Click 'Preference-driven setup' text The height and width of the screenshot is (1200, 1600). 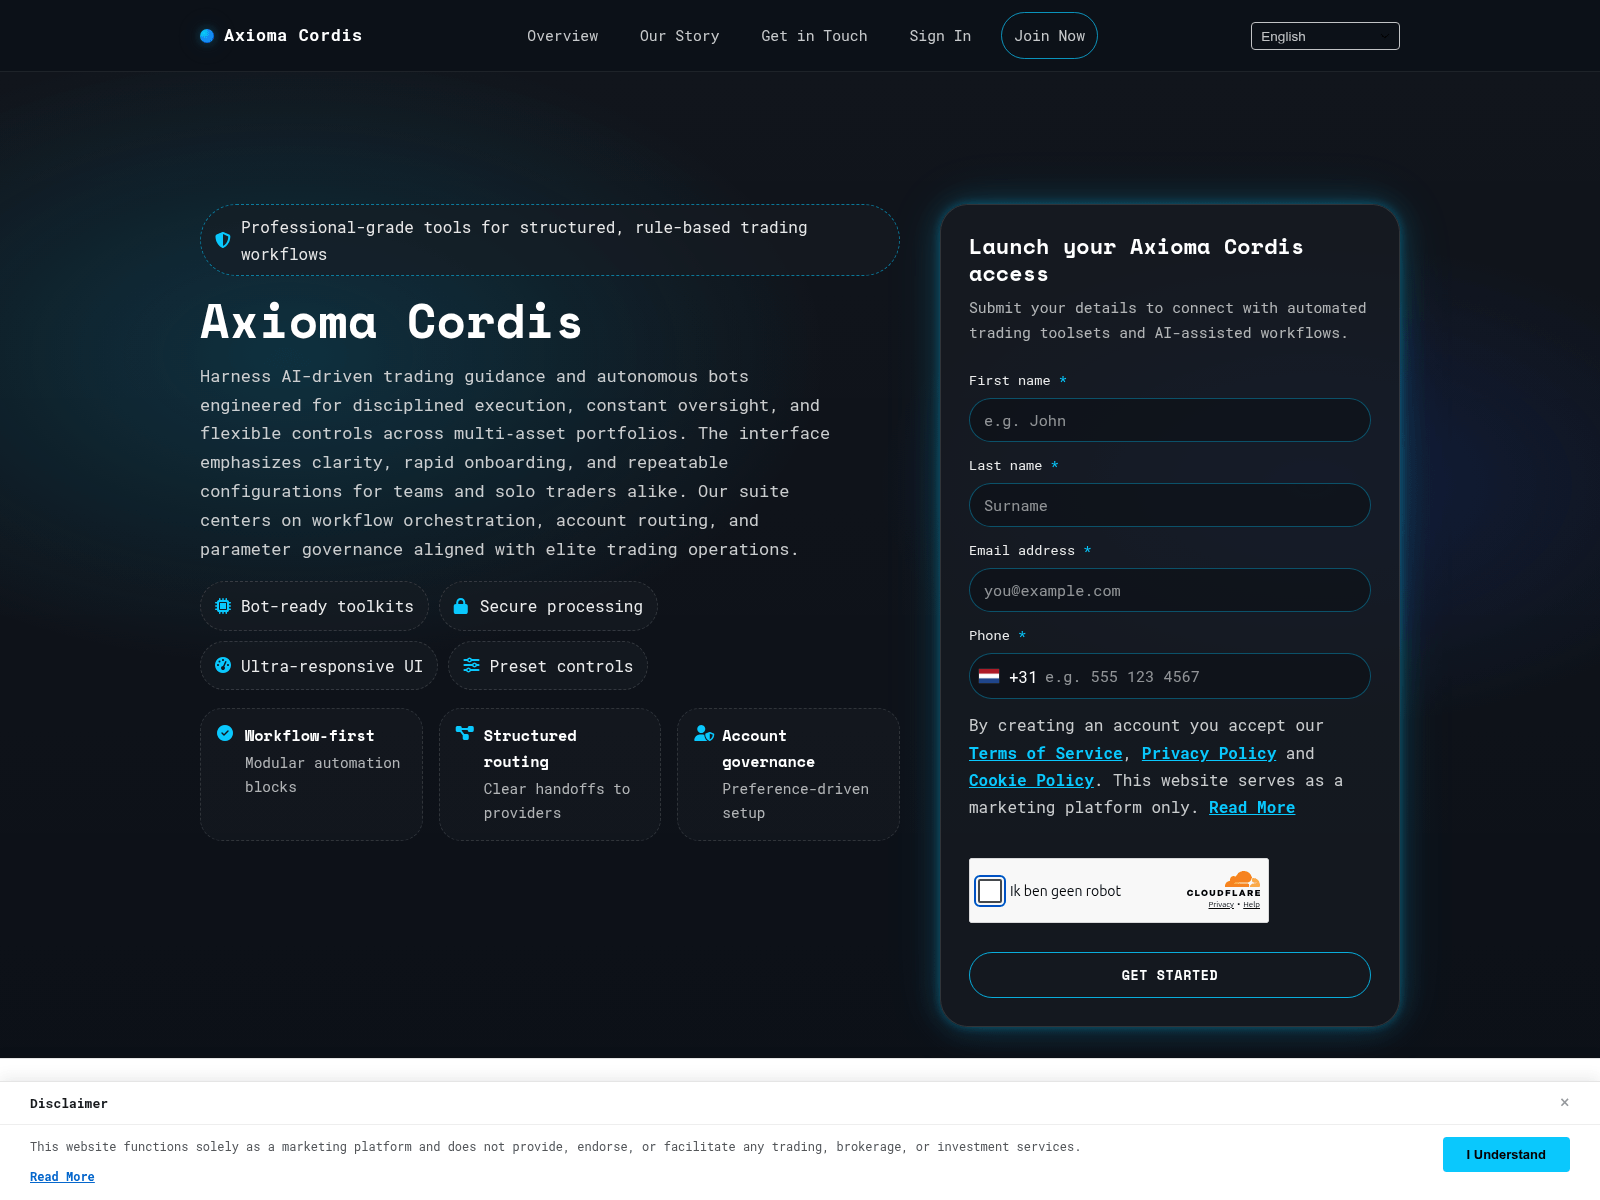[795, 801]
